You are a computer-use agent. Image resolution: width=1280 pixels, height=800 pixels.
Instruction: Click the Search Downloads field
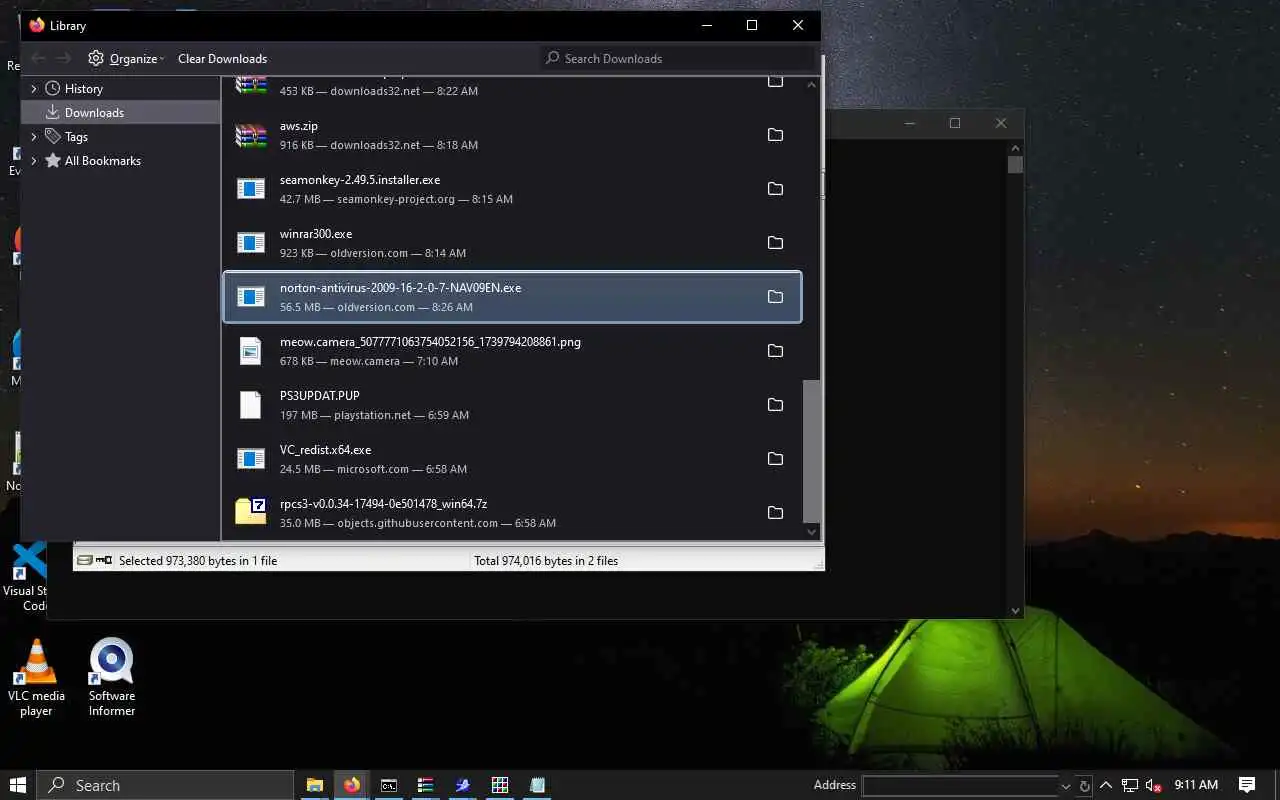coord(678,58)
